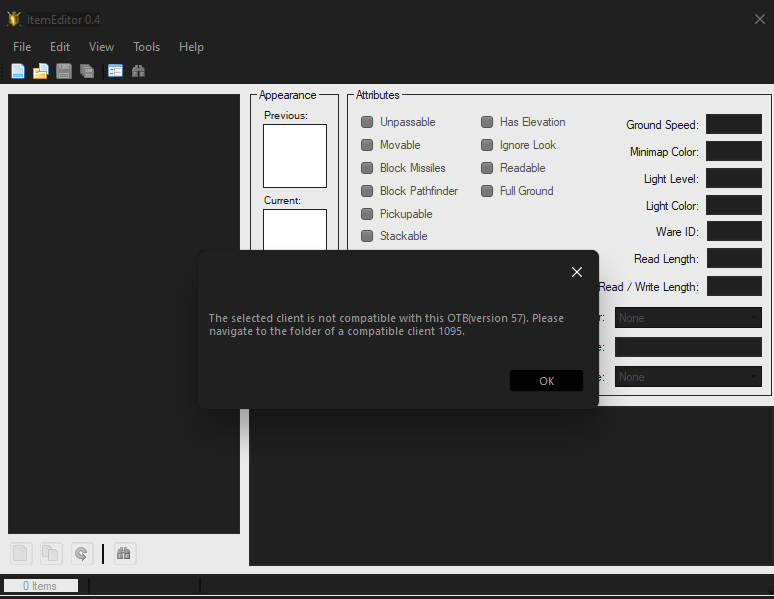Image resolution: width=774 pixels, height=599 pixels.
Task: Tick the Readable checkbox
Action: coord(487,168)
